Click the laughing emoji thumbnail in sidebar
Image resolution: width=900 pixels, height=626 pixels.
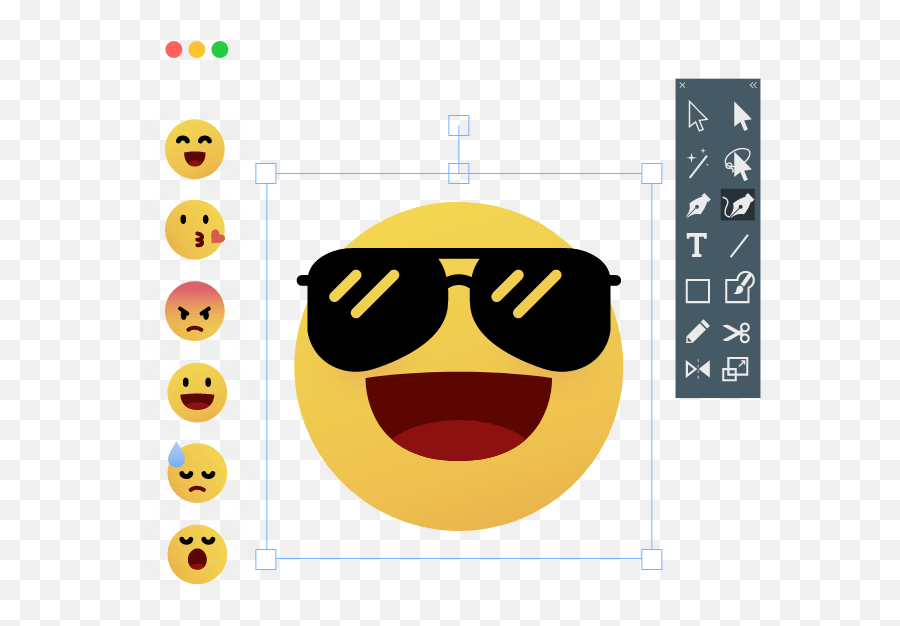196,150
